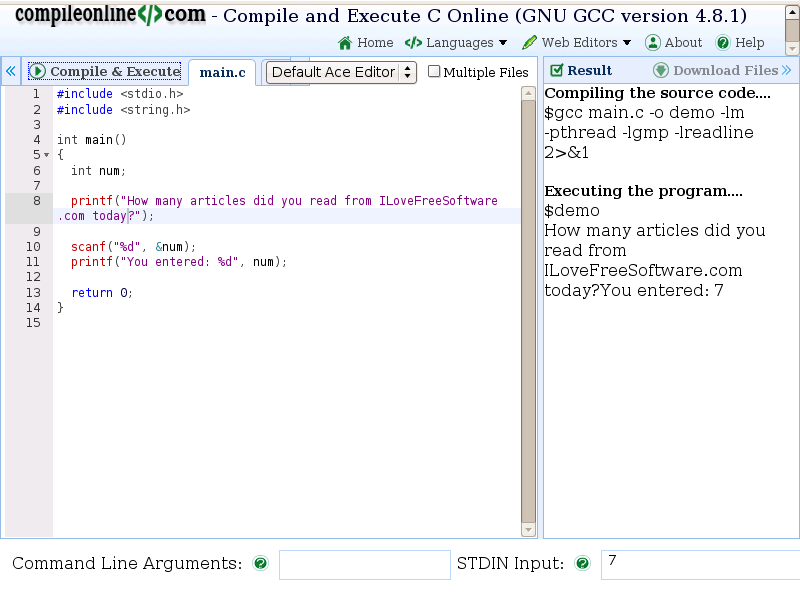800x600 pixels.
Task: Expand the Web Editors menu arrow
Action: [x=627, y=43]
